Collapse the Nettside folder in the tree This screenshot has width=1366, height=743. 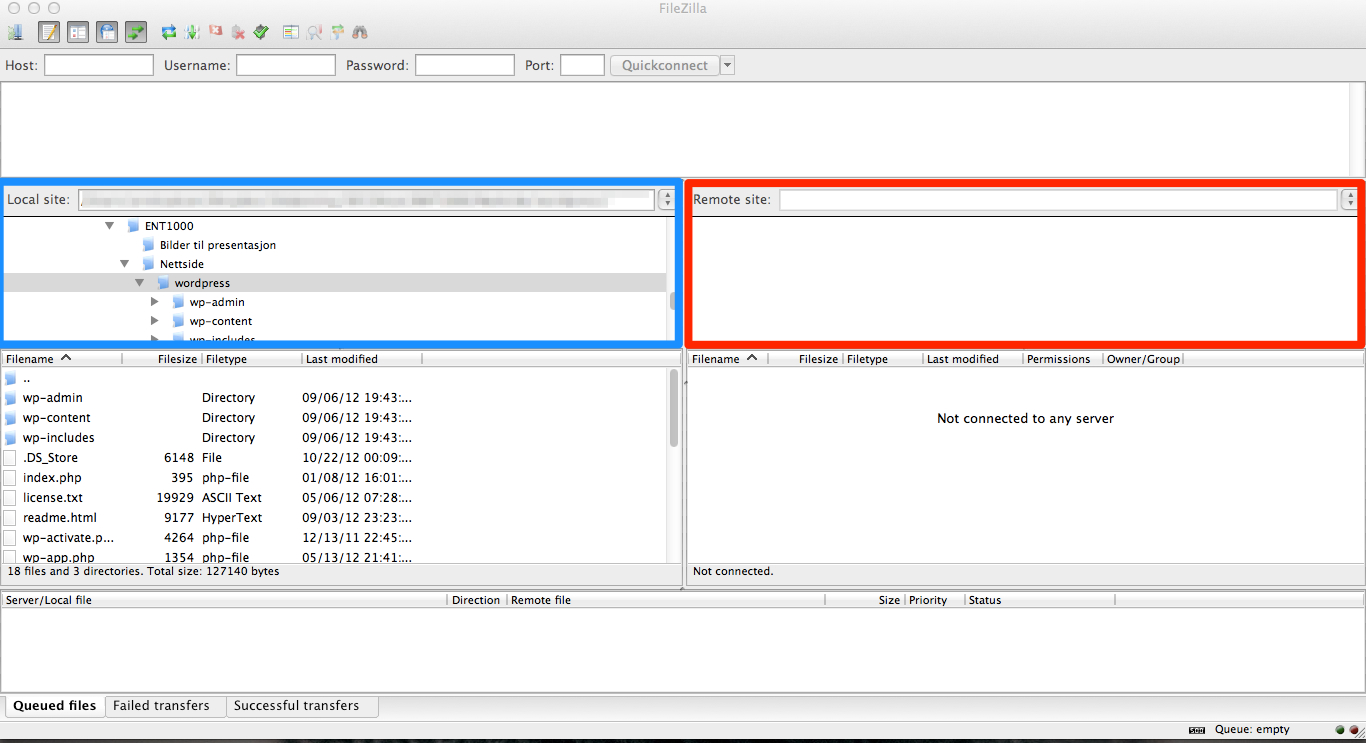pyautogui.click(x=125, y=264)
